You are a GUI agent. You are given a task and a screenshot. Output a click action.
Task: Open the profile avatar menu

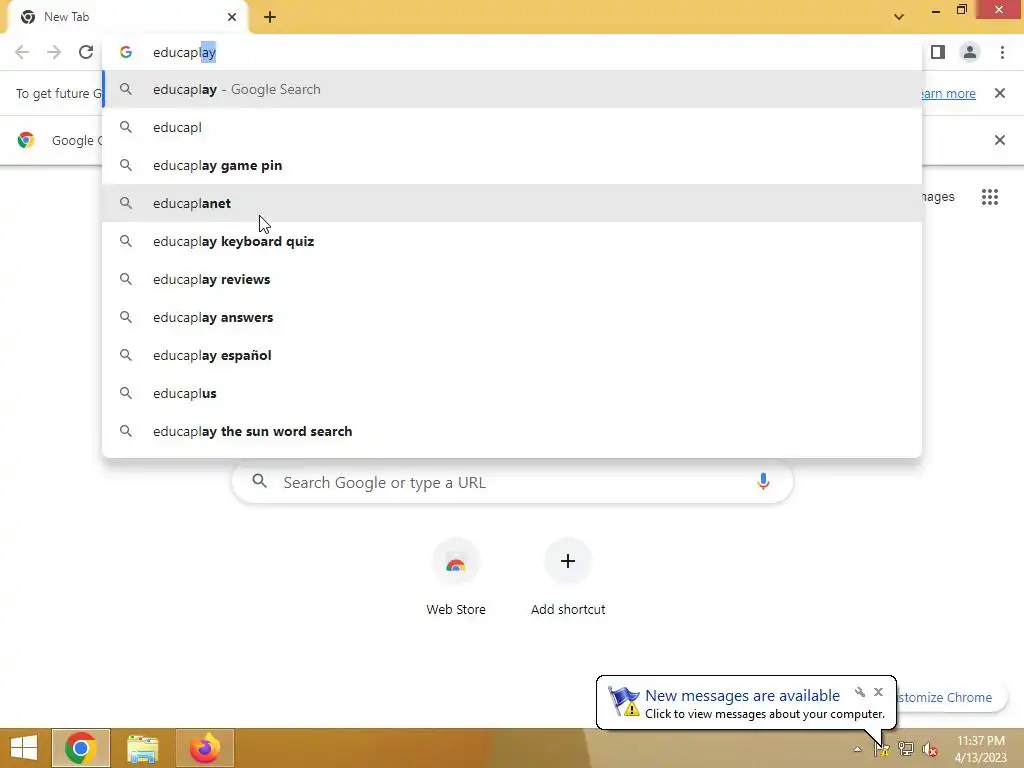pyautogui.click(x=970, y=52)
